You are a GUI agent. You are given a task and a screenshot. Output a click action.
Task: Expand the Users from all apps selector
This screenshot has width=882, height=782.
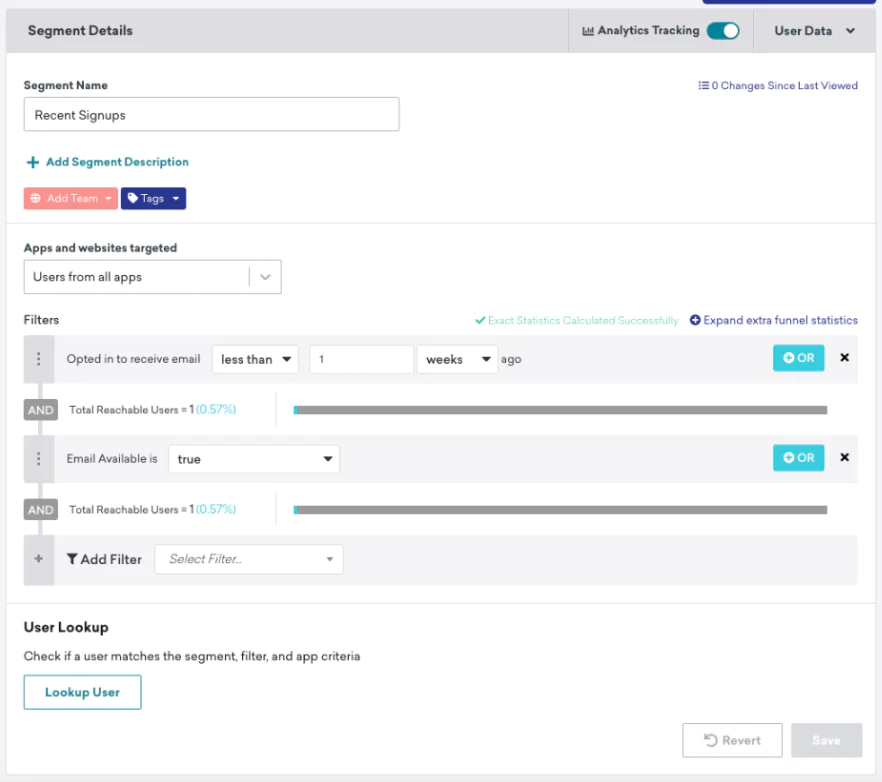(152, 277)
